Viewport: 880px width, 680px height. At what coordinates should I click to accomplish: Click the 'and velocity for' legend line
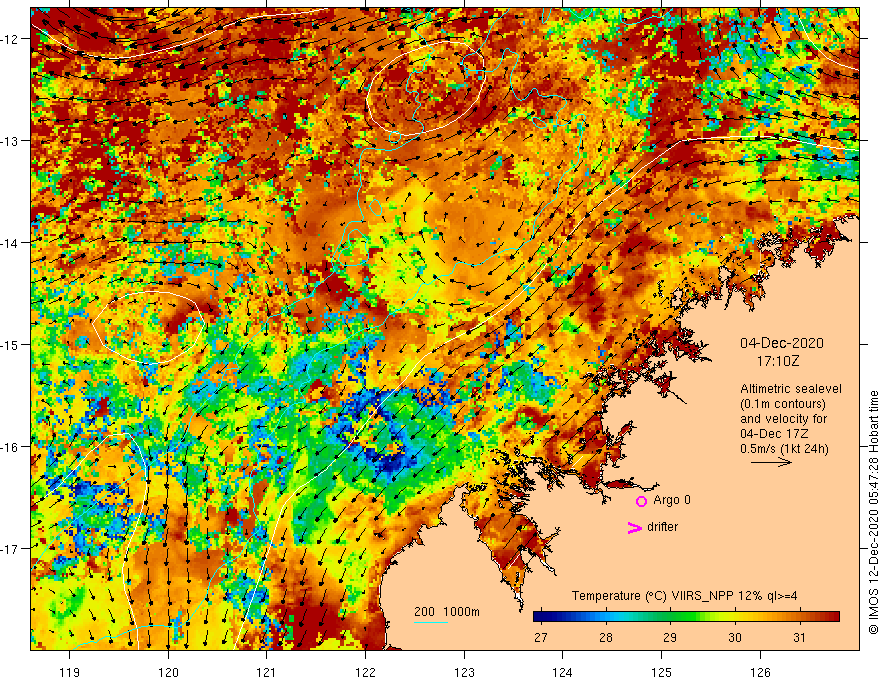(x=783, y=419)
